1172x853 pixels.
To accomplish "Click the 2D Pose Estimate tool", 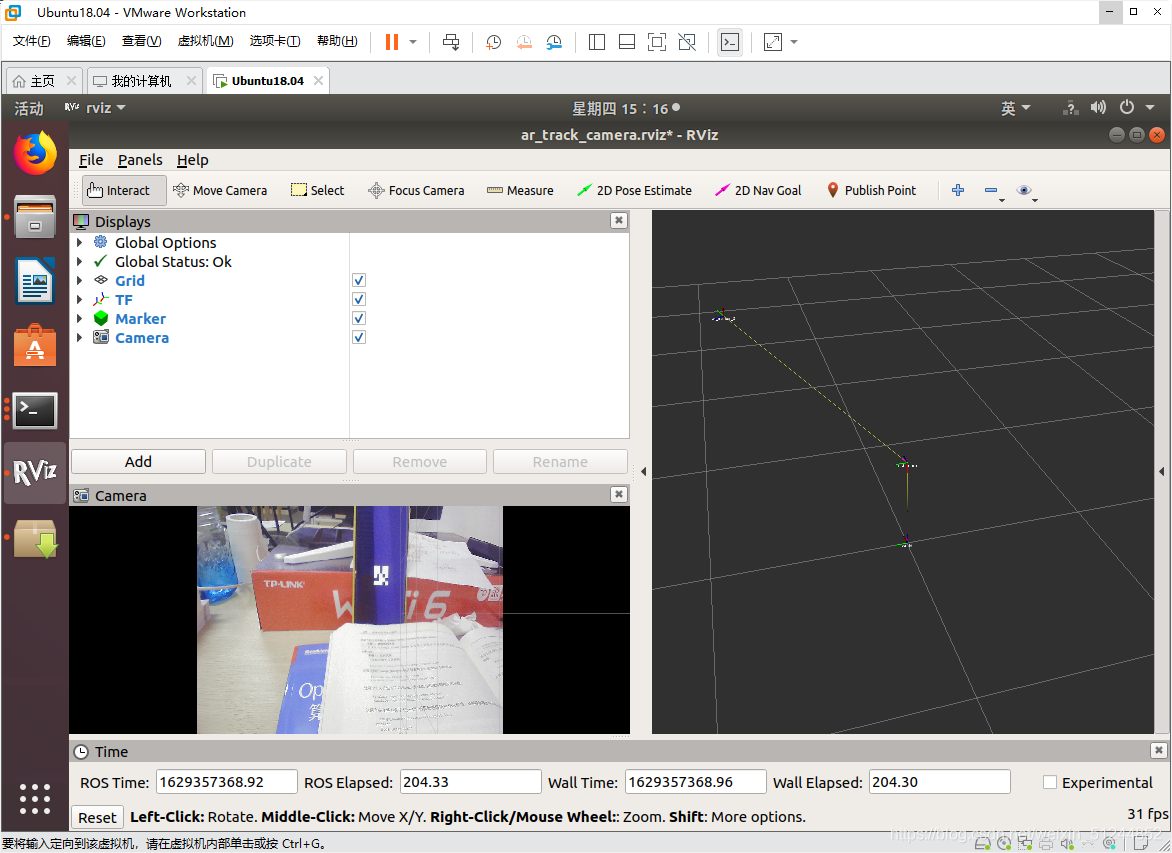I will pos(634,191).
